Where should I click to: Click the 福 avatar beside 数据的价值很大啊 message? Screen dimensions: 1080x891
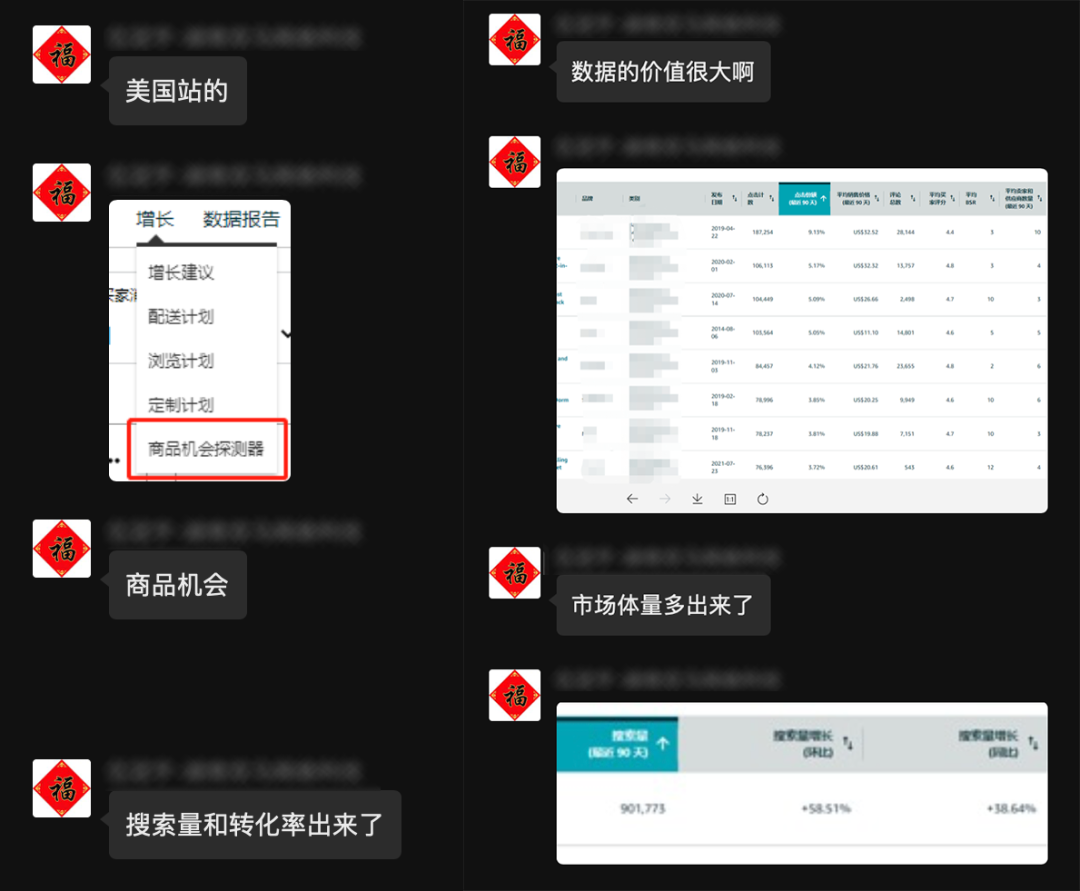click(514, 40)
